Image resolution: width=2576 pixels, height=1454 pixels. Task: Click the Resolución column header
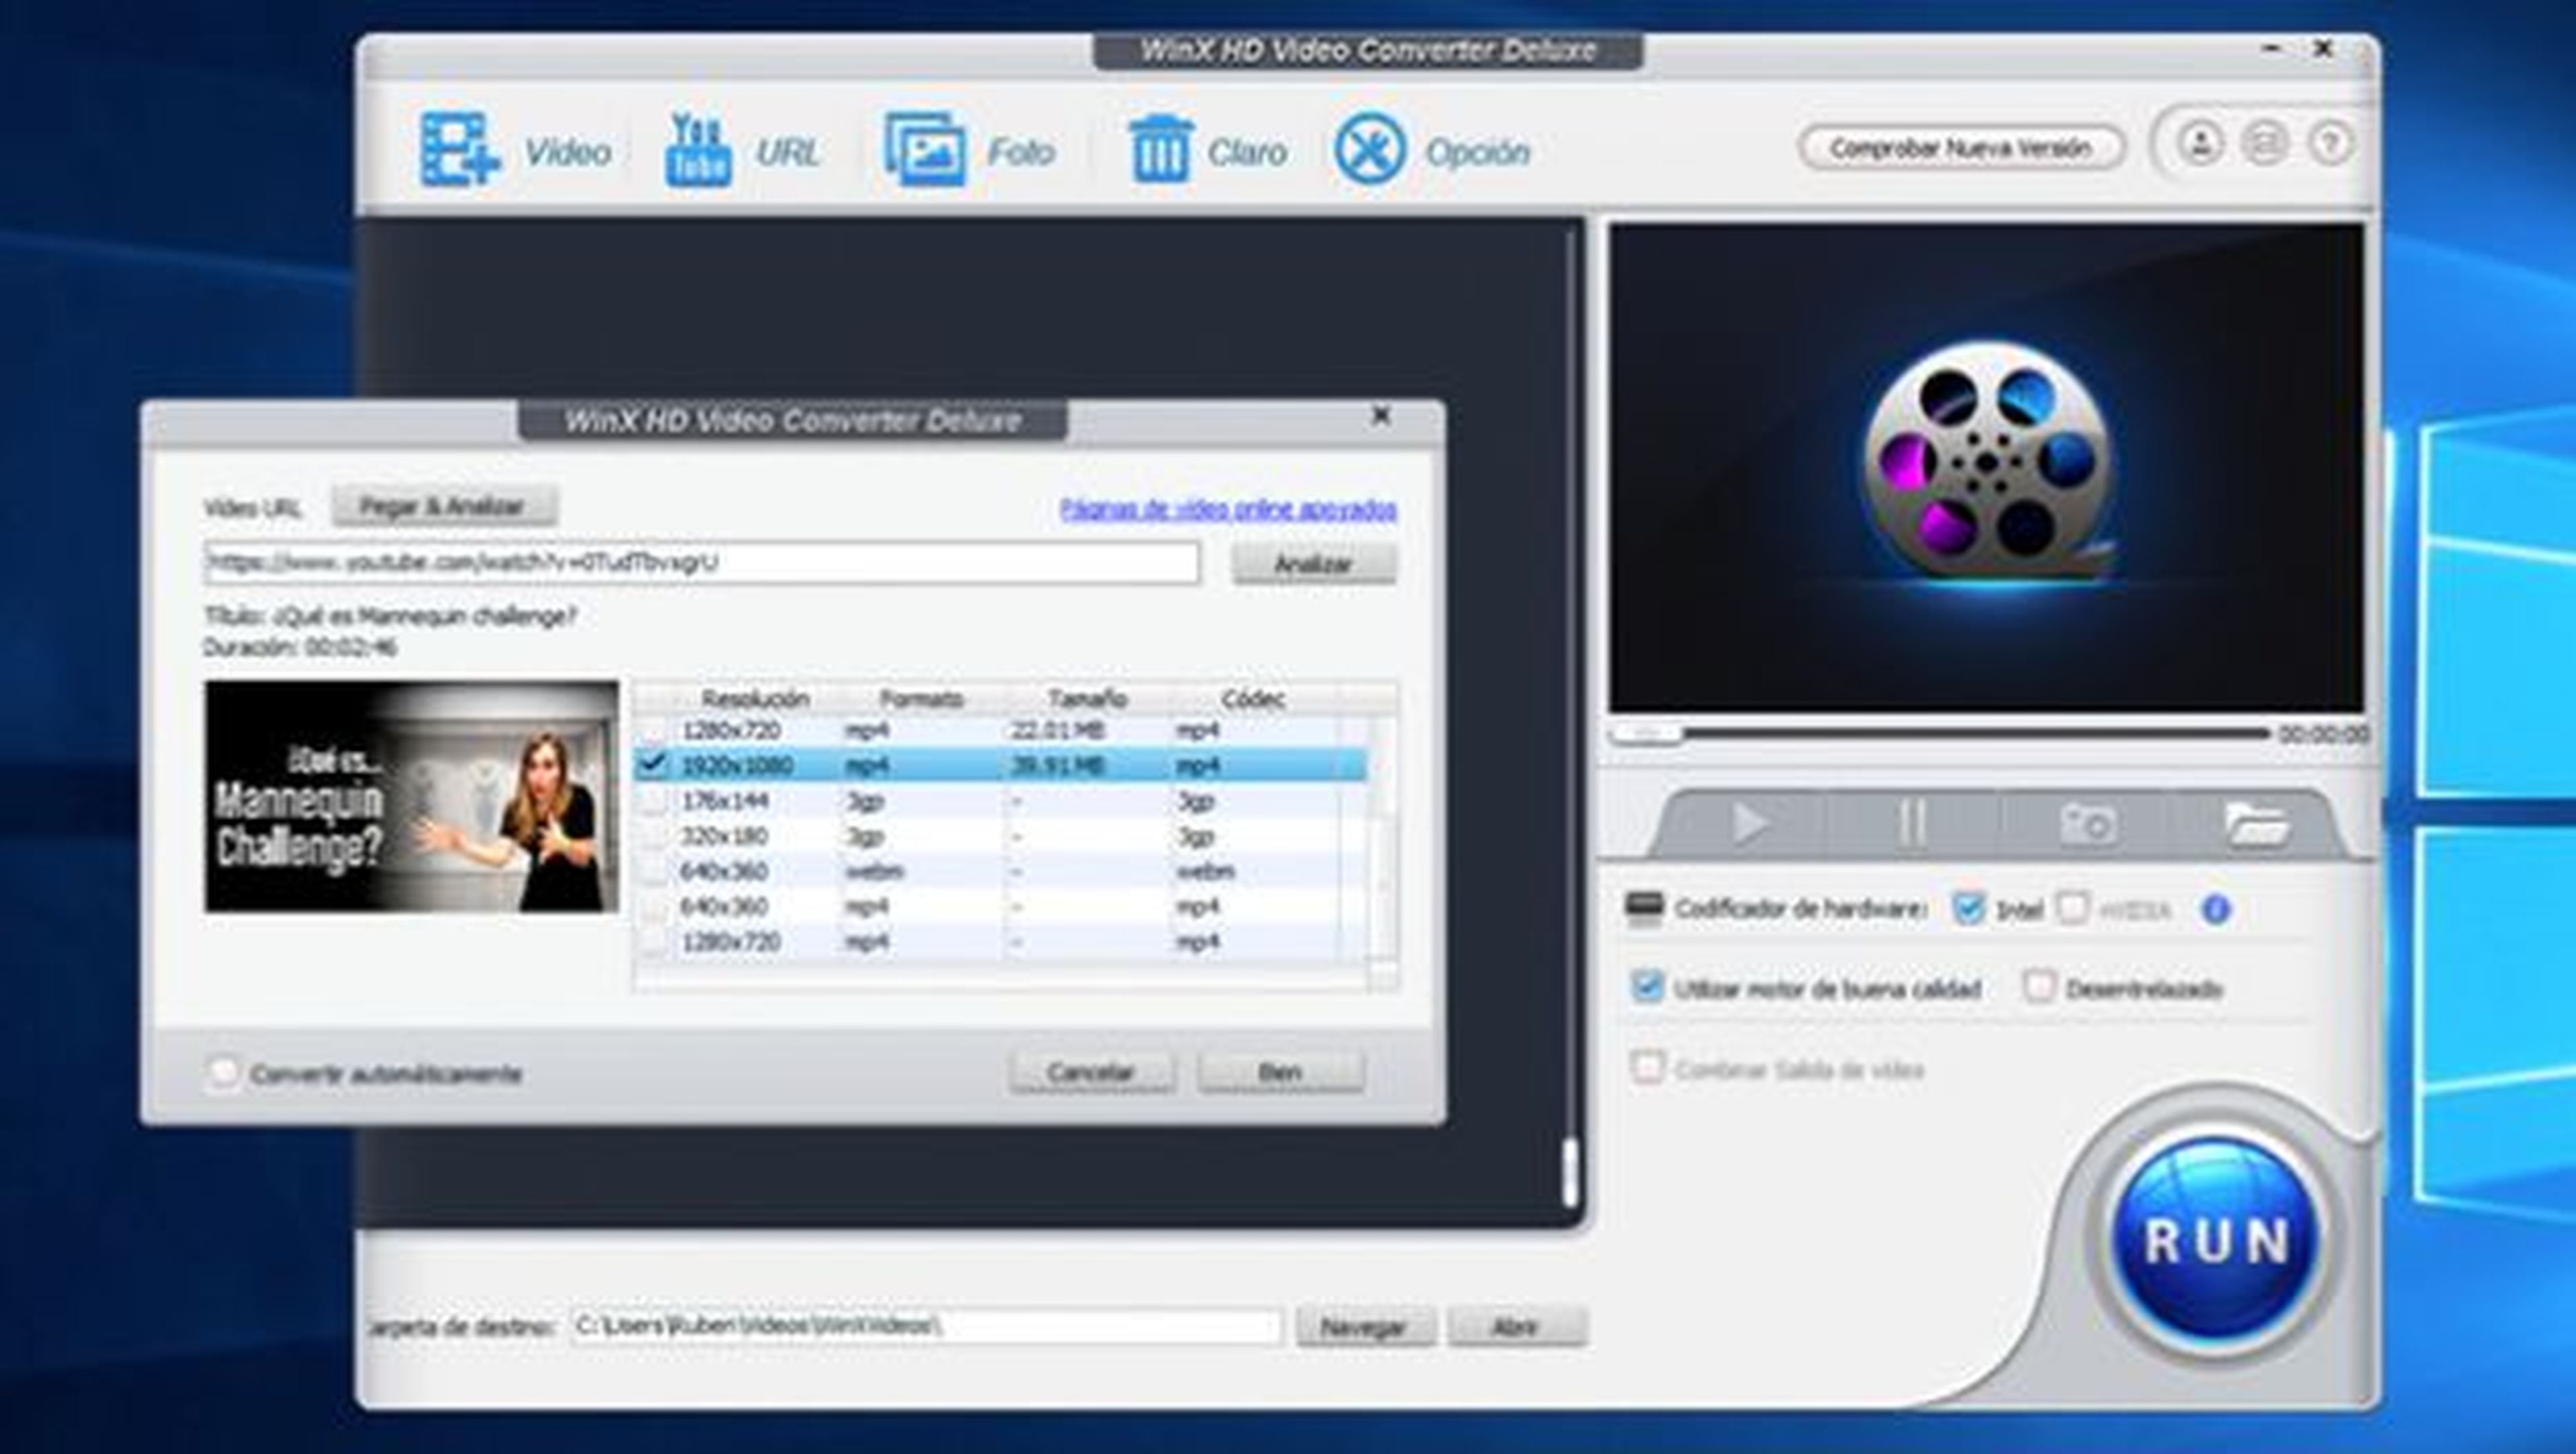click(755, 698)
